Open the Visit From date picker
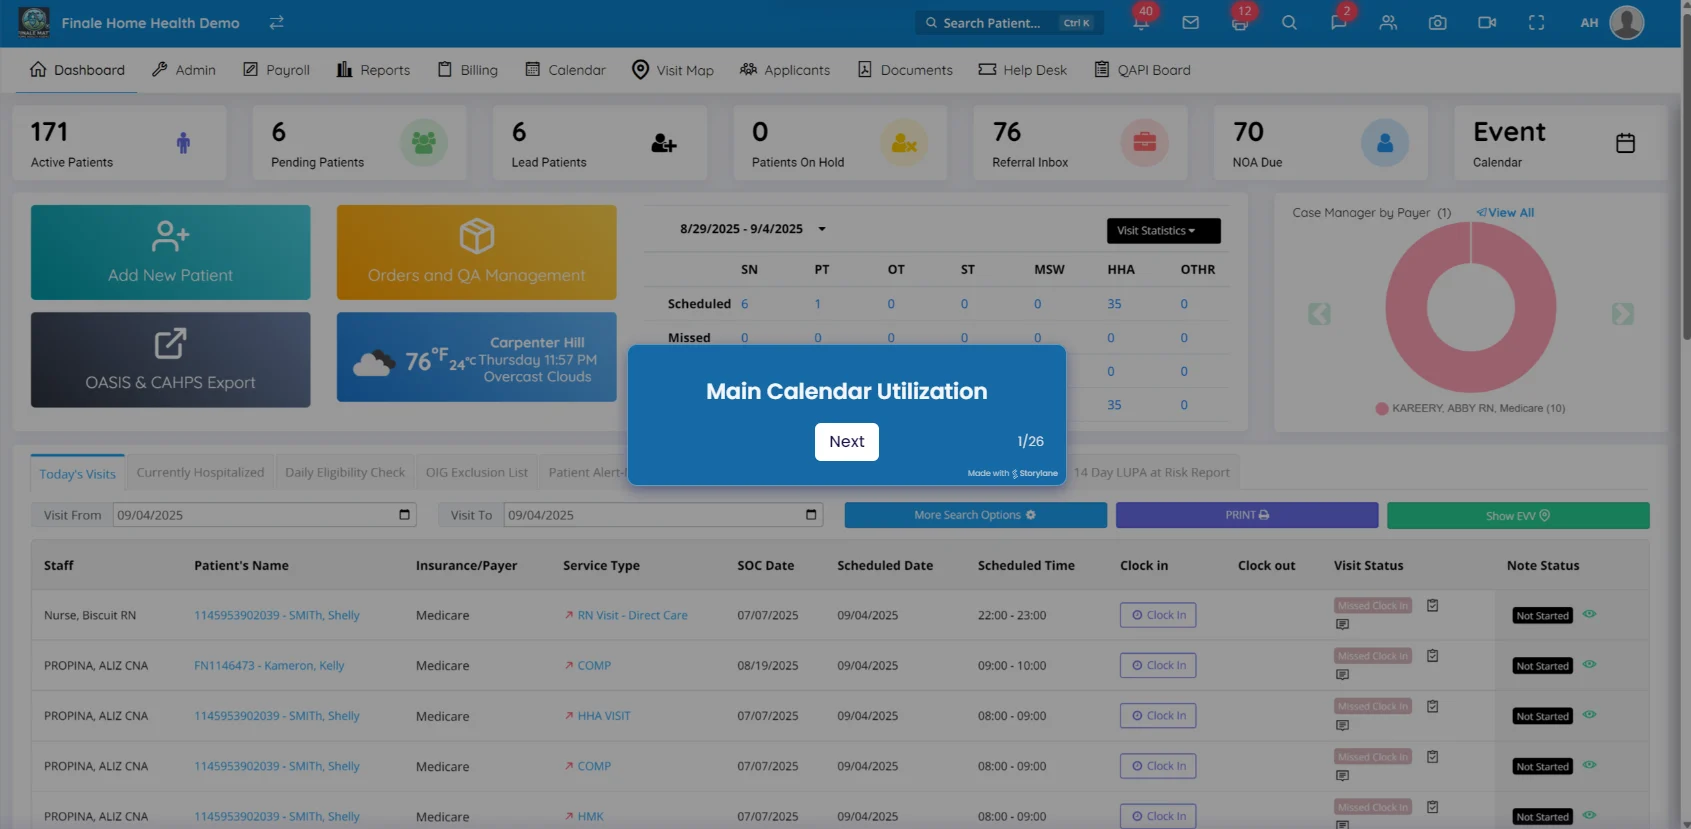Screen dimensions: 1691x829 404,515
